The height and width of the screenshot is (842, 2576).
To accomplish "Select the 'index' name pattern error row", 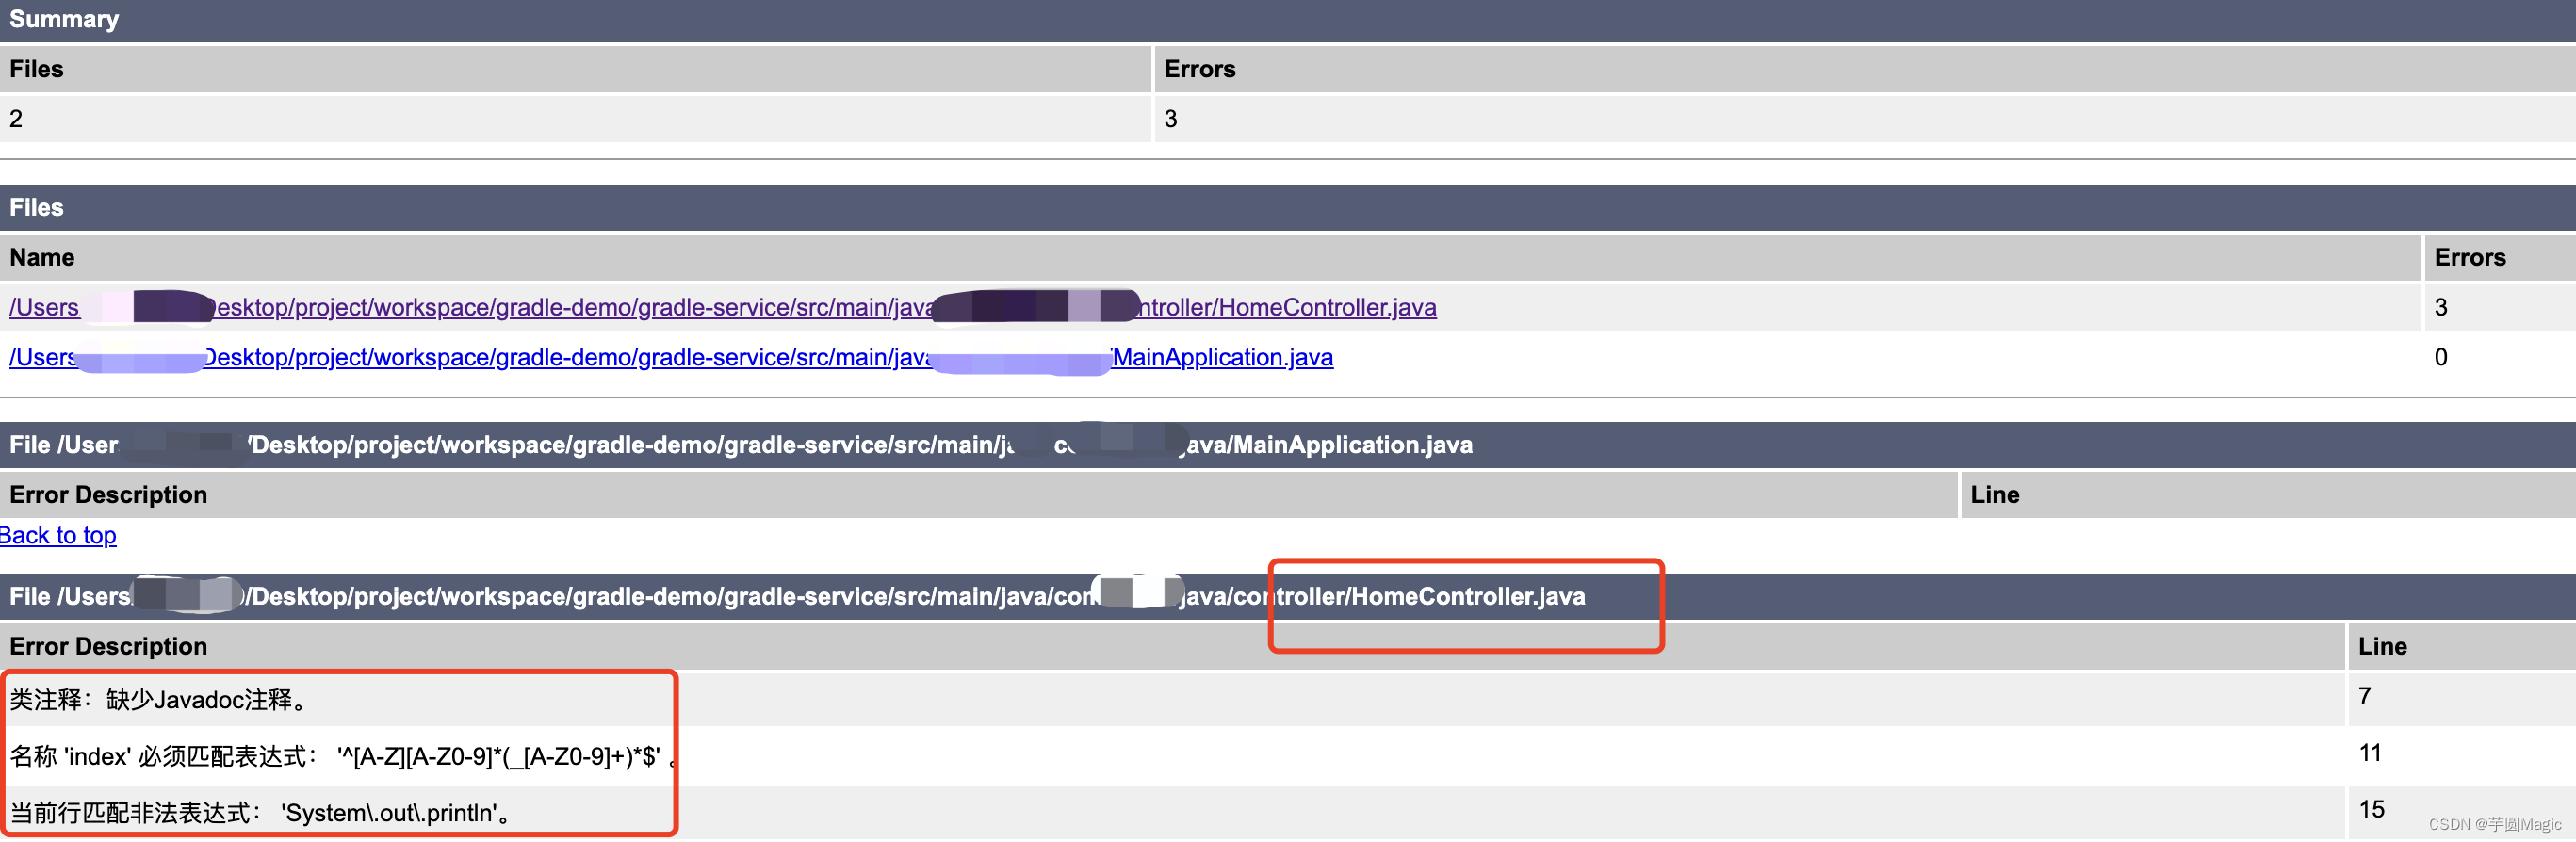I will tap(1172, 755).
